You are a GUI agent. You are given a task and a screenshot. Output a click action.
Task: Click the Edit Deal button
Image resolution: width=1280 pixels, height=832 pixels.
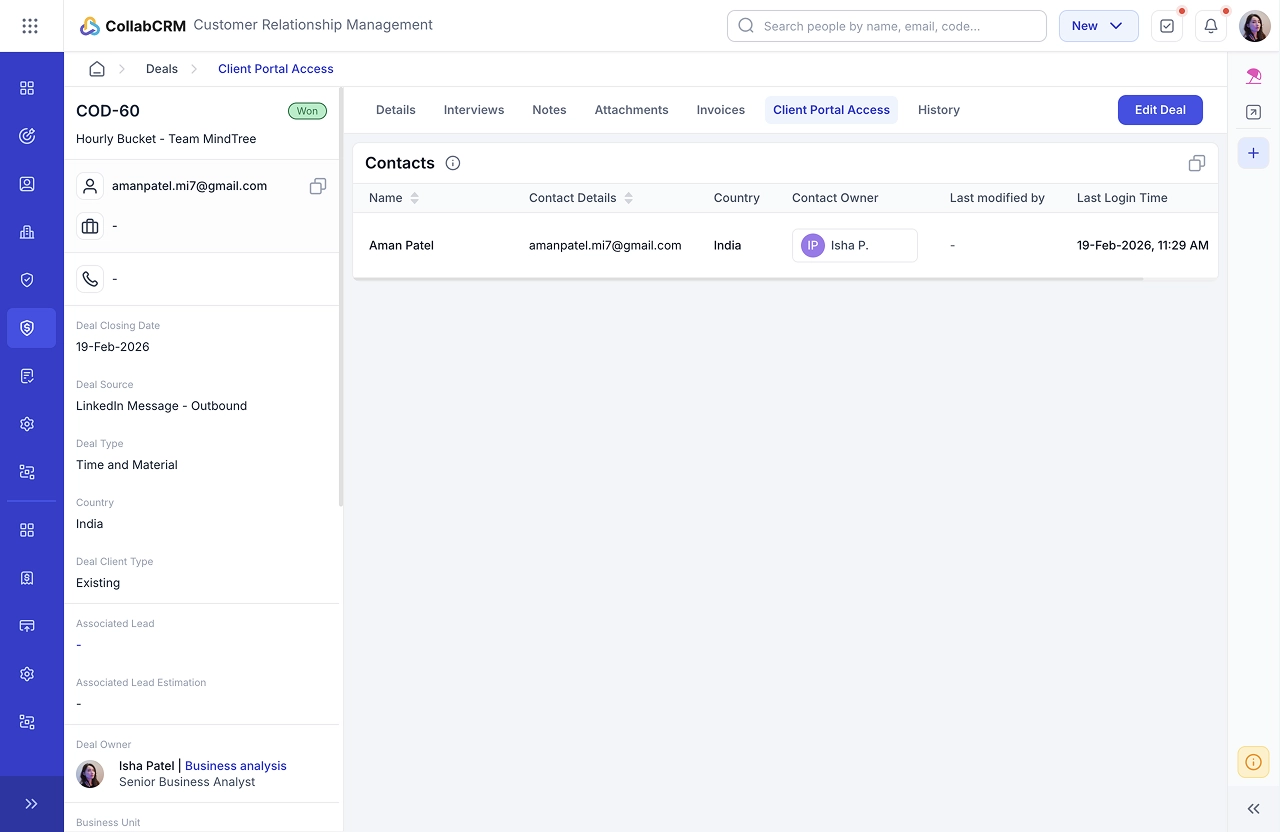click(1160, 110)
